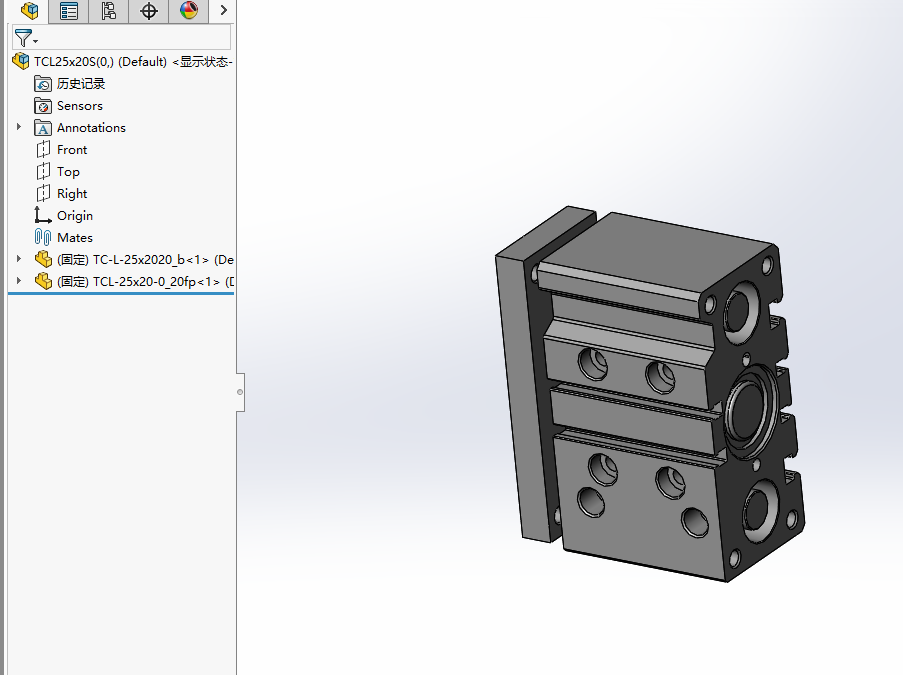Screen dimensions: 903x675
Task: Open the feature tree filter dropdown
Action: 26,38
